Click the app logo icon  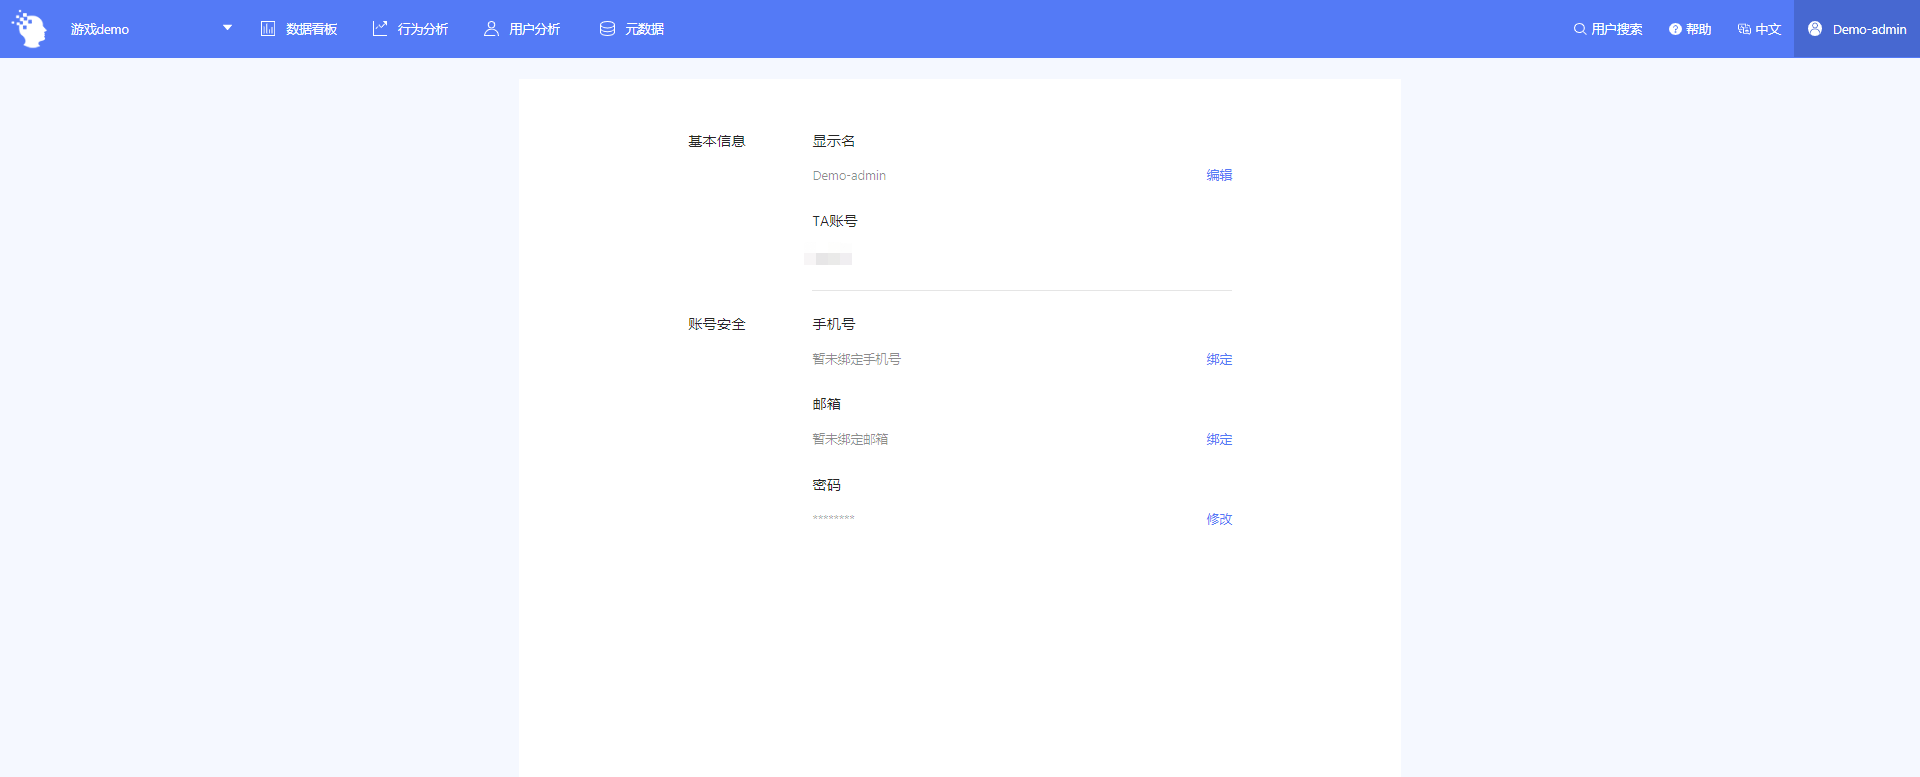(x=30, y=29)
